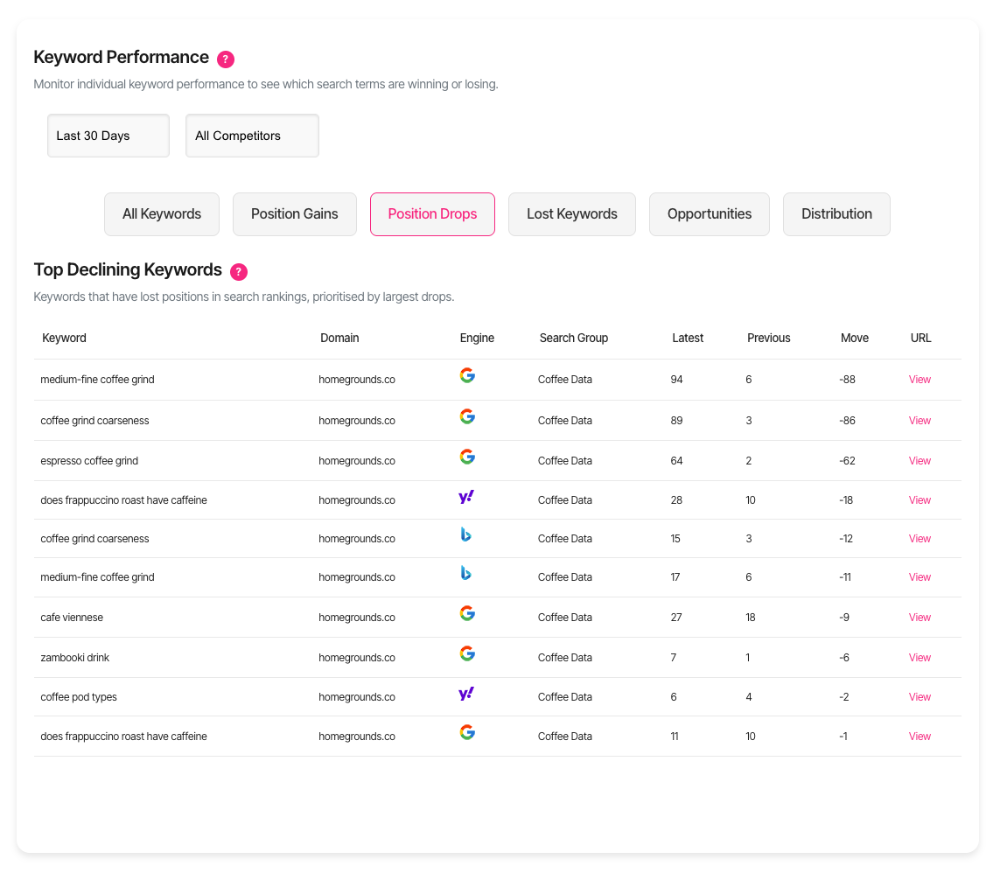Click Google icon in cafe viennese row
Viewport: 1000px width, 873px height.
point(467,613)
